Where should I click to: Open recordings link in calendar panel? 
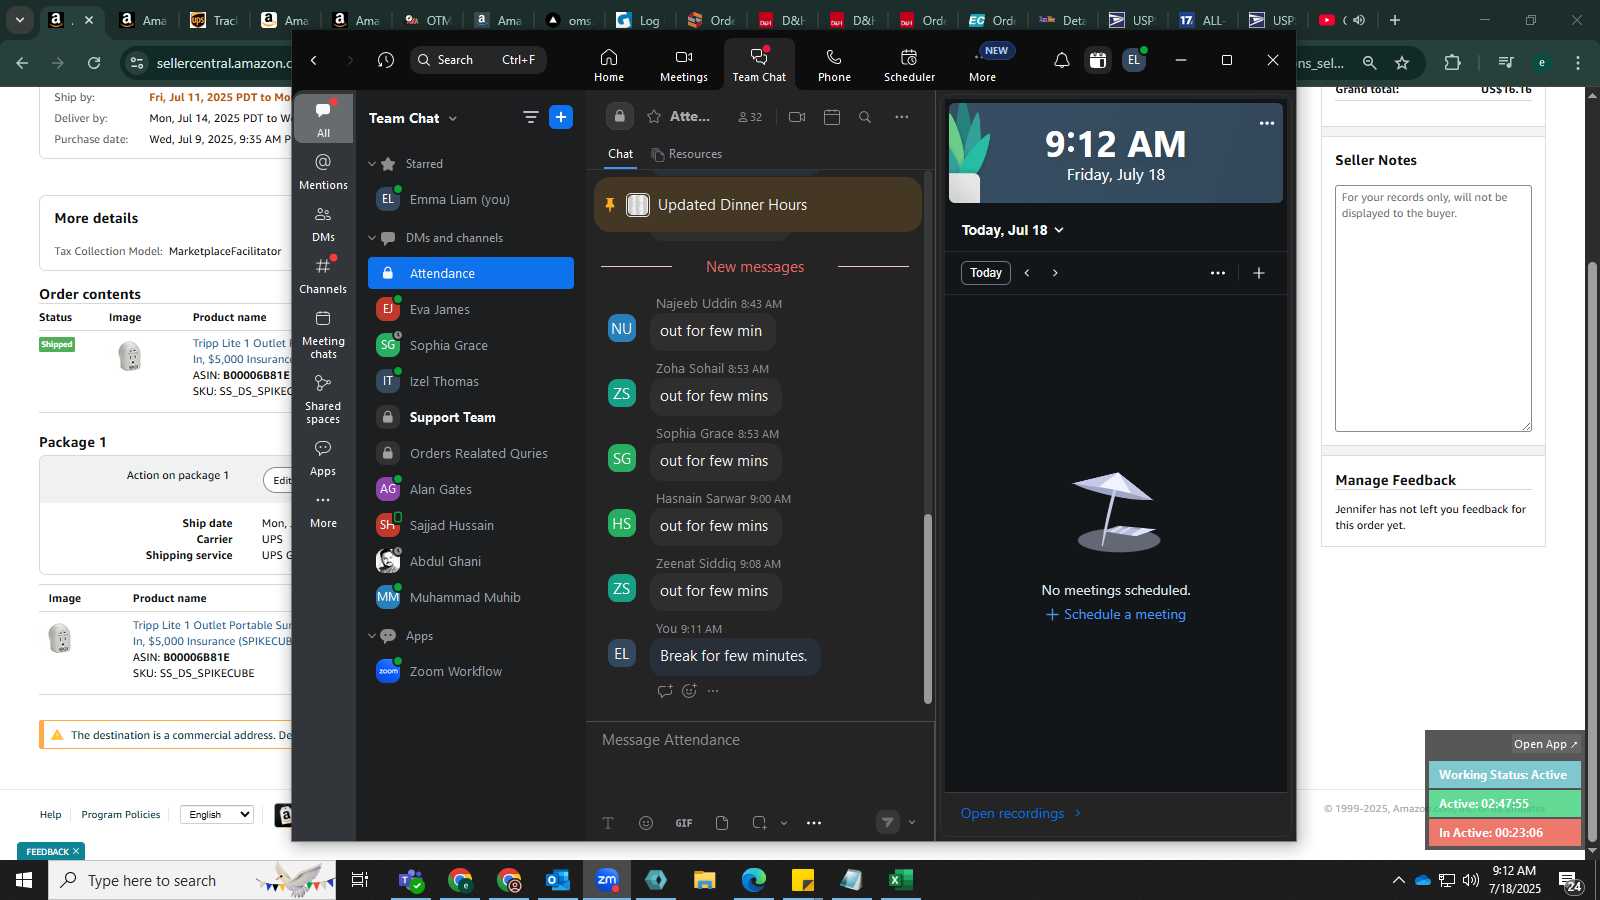(x=1021, y=813)
